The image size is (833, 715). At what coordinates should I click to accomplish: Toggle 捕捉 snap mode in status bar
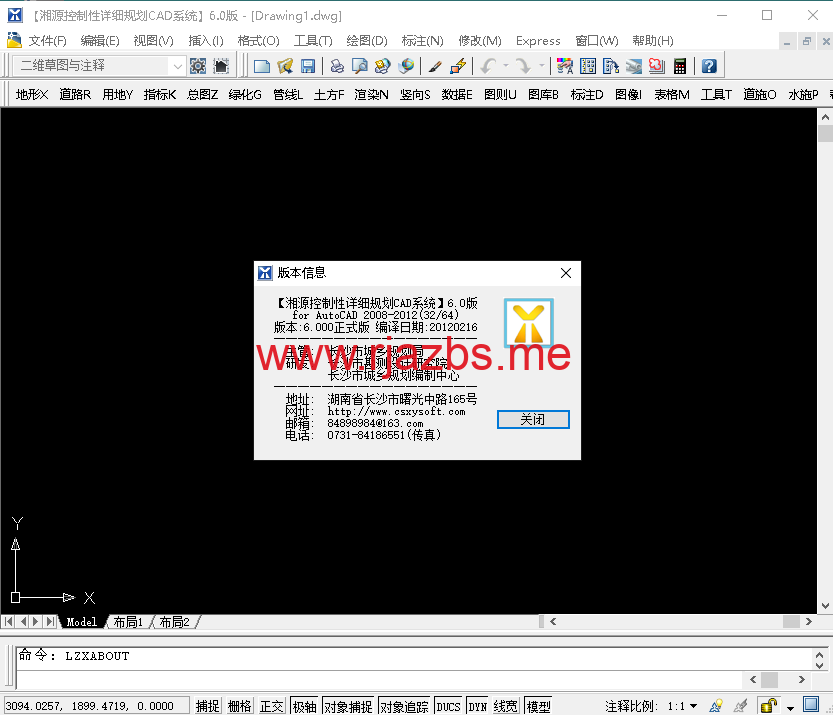pos(207,706)
